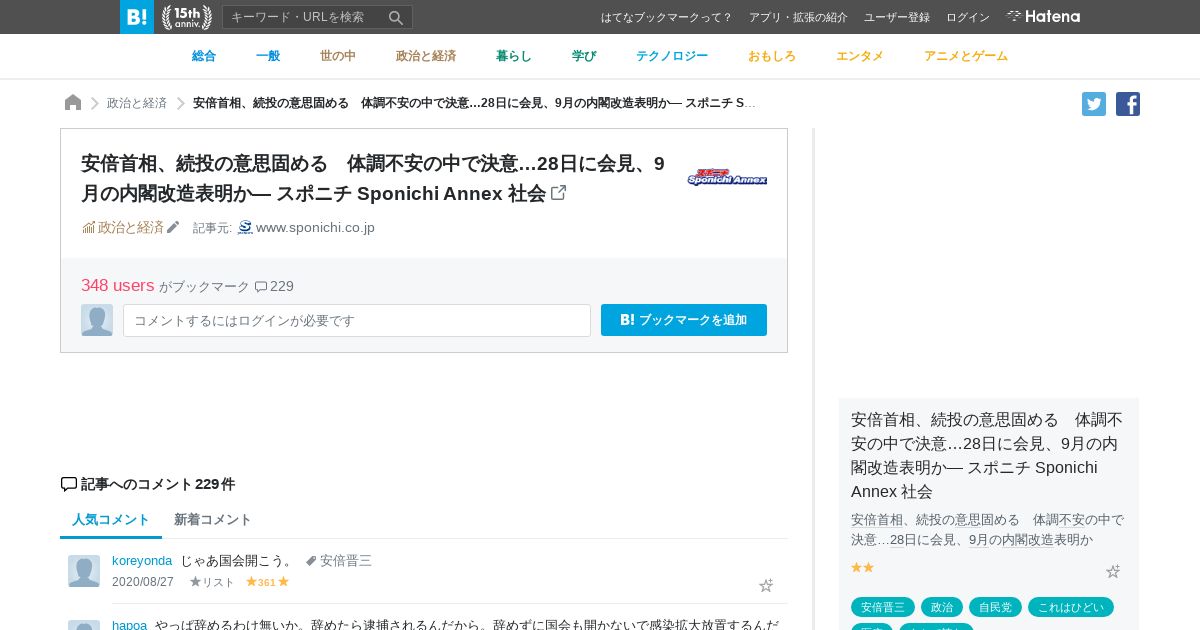The height and width of the screenshot is (630, 1200).
Task: Click the 記事へのコメント229件 heading
Action: click(148, 484)
